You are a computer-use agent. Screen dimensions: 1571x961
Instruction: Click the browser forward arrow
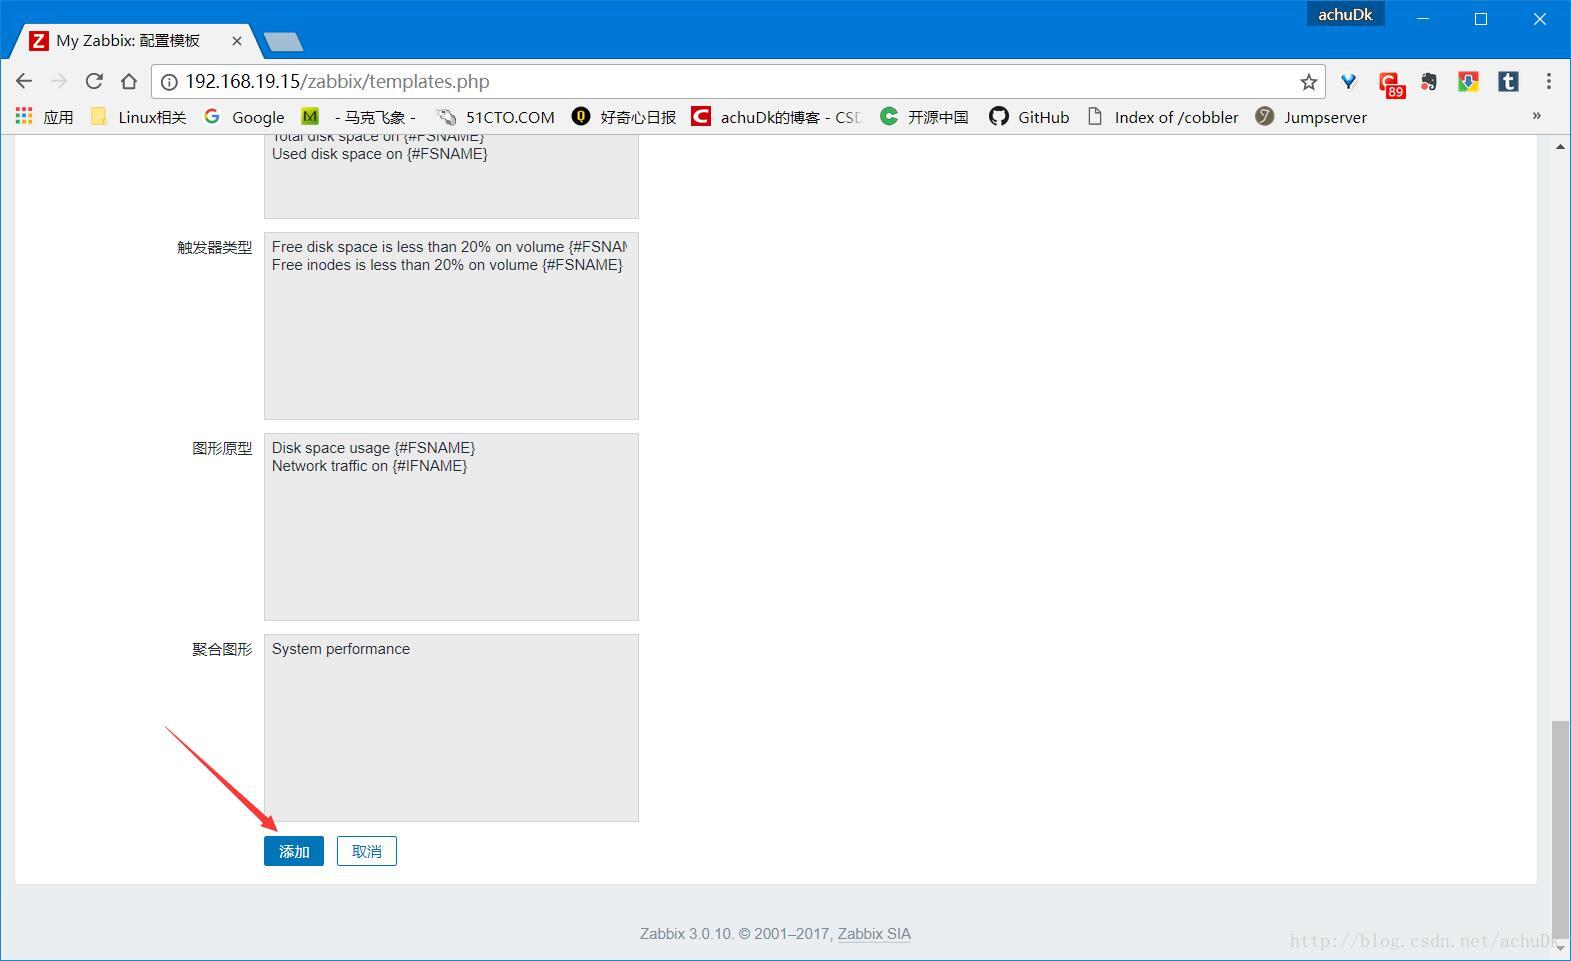(59, 81)
